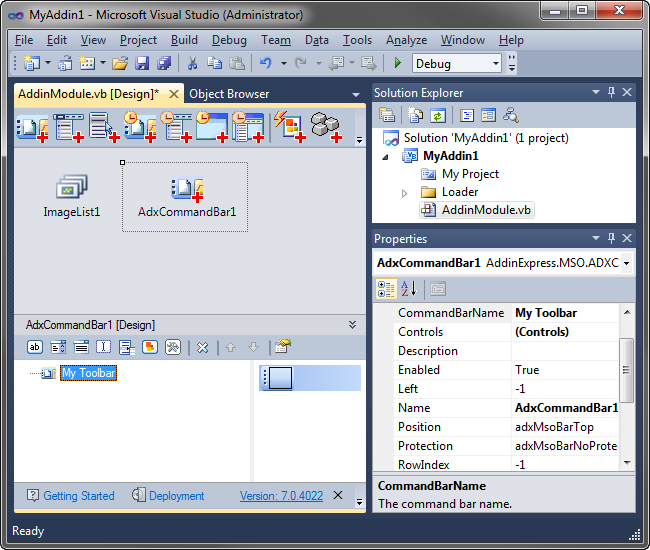Delete control using blue X icon

pos(202,347)
